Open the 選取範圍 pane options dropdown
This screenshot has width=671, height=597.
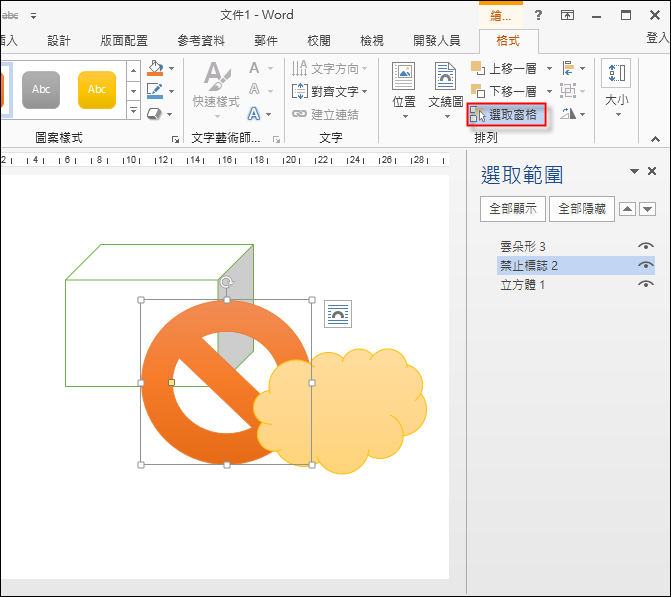(634, 171)
